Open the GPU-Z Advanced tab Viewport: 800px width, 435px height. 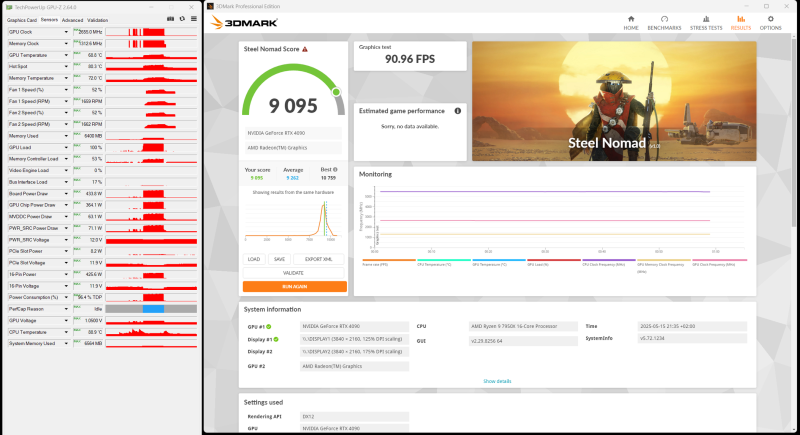click(x=72, y=20)
